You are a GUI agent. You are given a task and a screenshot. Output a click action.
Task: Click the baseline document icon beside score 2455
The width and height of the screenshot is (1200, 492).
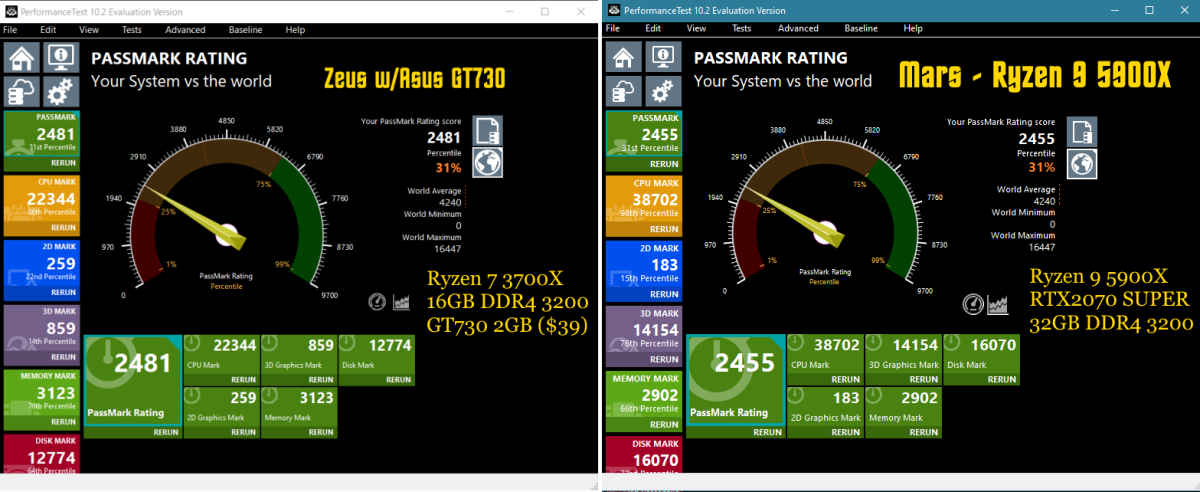[x=1083, y=131]
